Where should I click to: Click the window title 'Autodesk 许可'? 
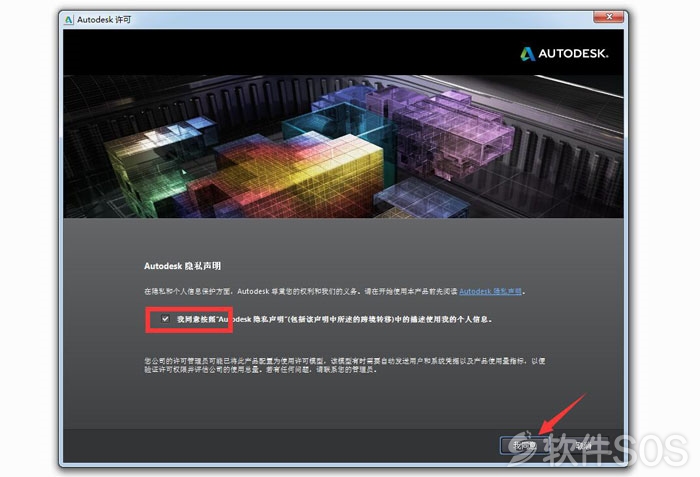[x=104, y=20]
